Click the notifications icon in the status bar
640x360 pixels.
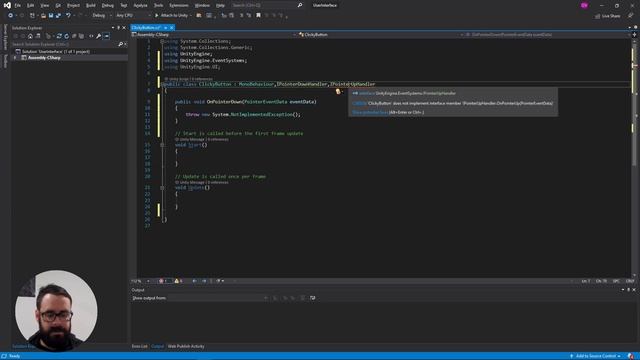[631, 356]
